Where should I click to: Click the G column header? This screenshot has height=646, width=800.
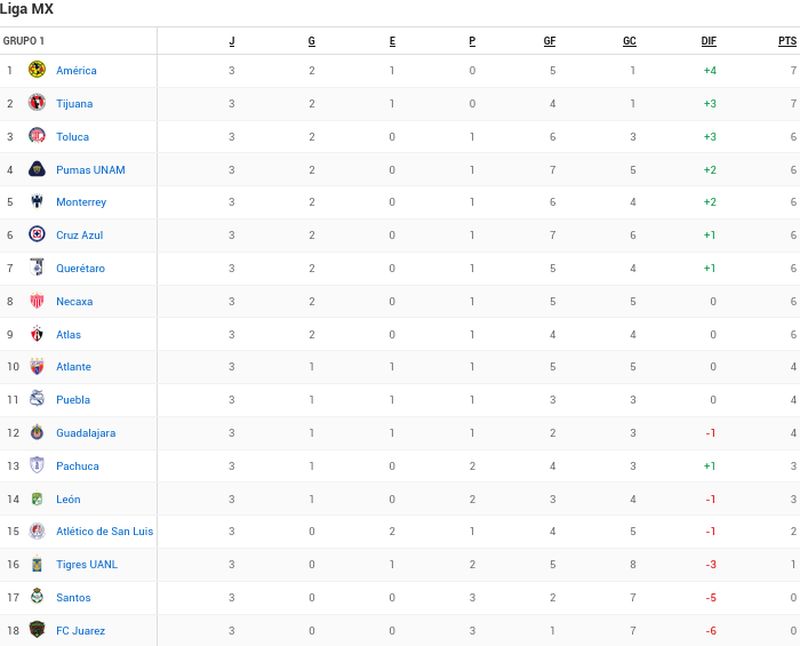click(x=312, y=41)
